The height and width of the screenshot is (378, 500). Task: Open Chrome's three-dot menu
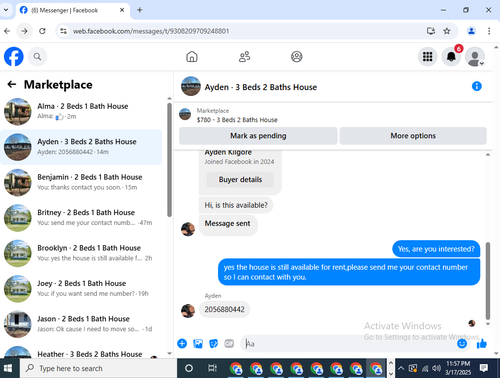click(489, 31)
